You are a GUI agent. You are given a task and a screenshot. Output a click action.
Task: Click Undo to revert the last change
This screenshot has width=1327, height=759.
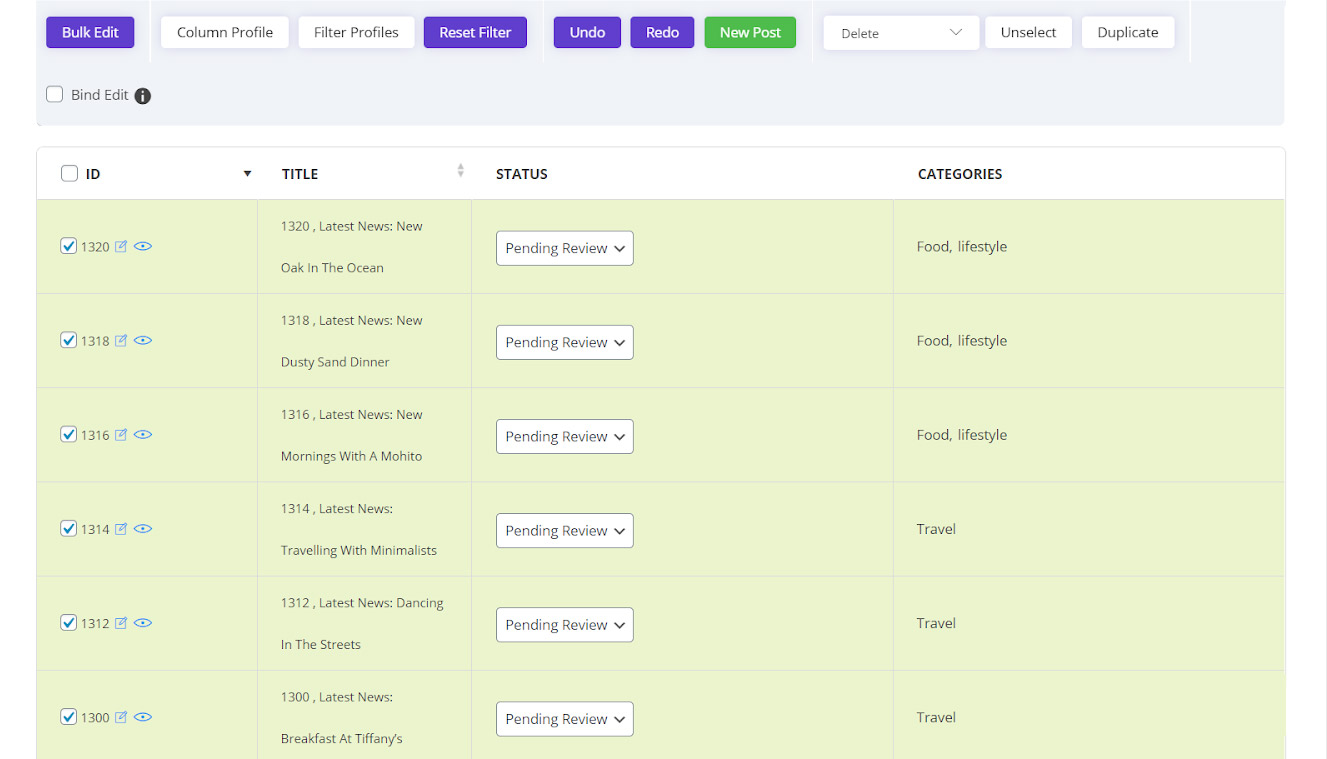587,32
